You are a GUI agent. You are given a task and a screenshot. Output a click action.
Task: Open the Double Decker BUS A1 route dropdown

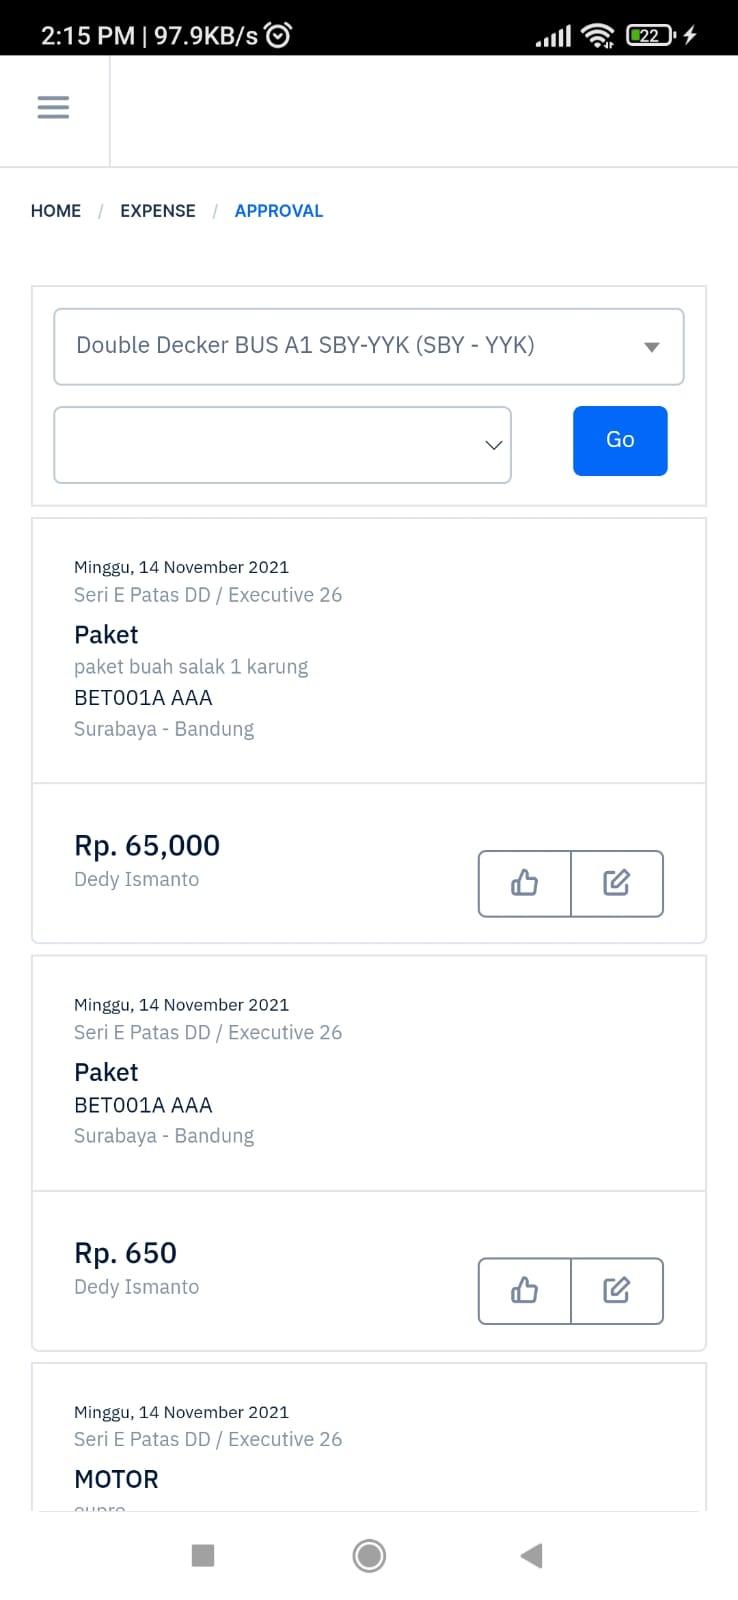pos(369,346)
